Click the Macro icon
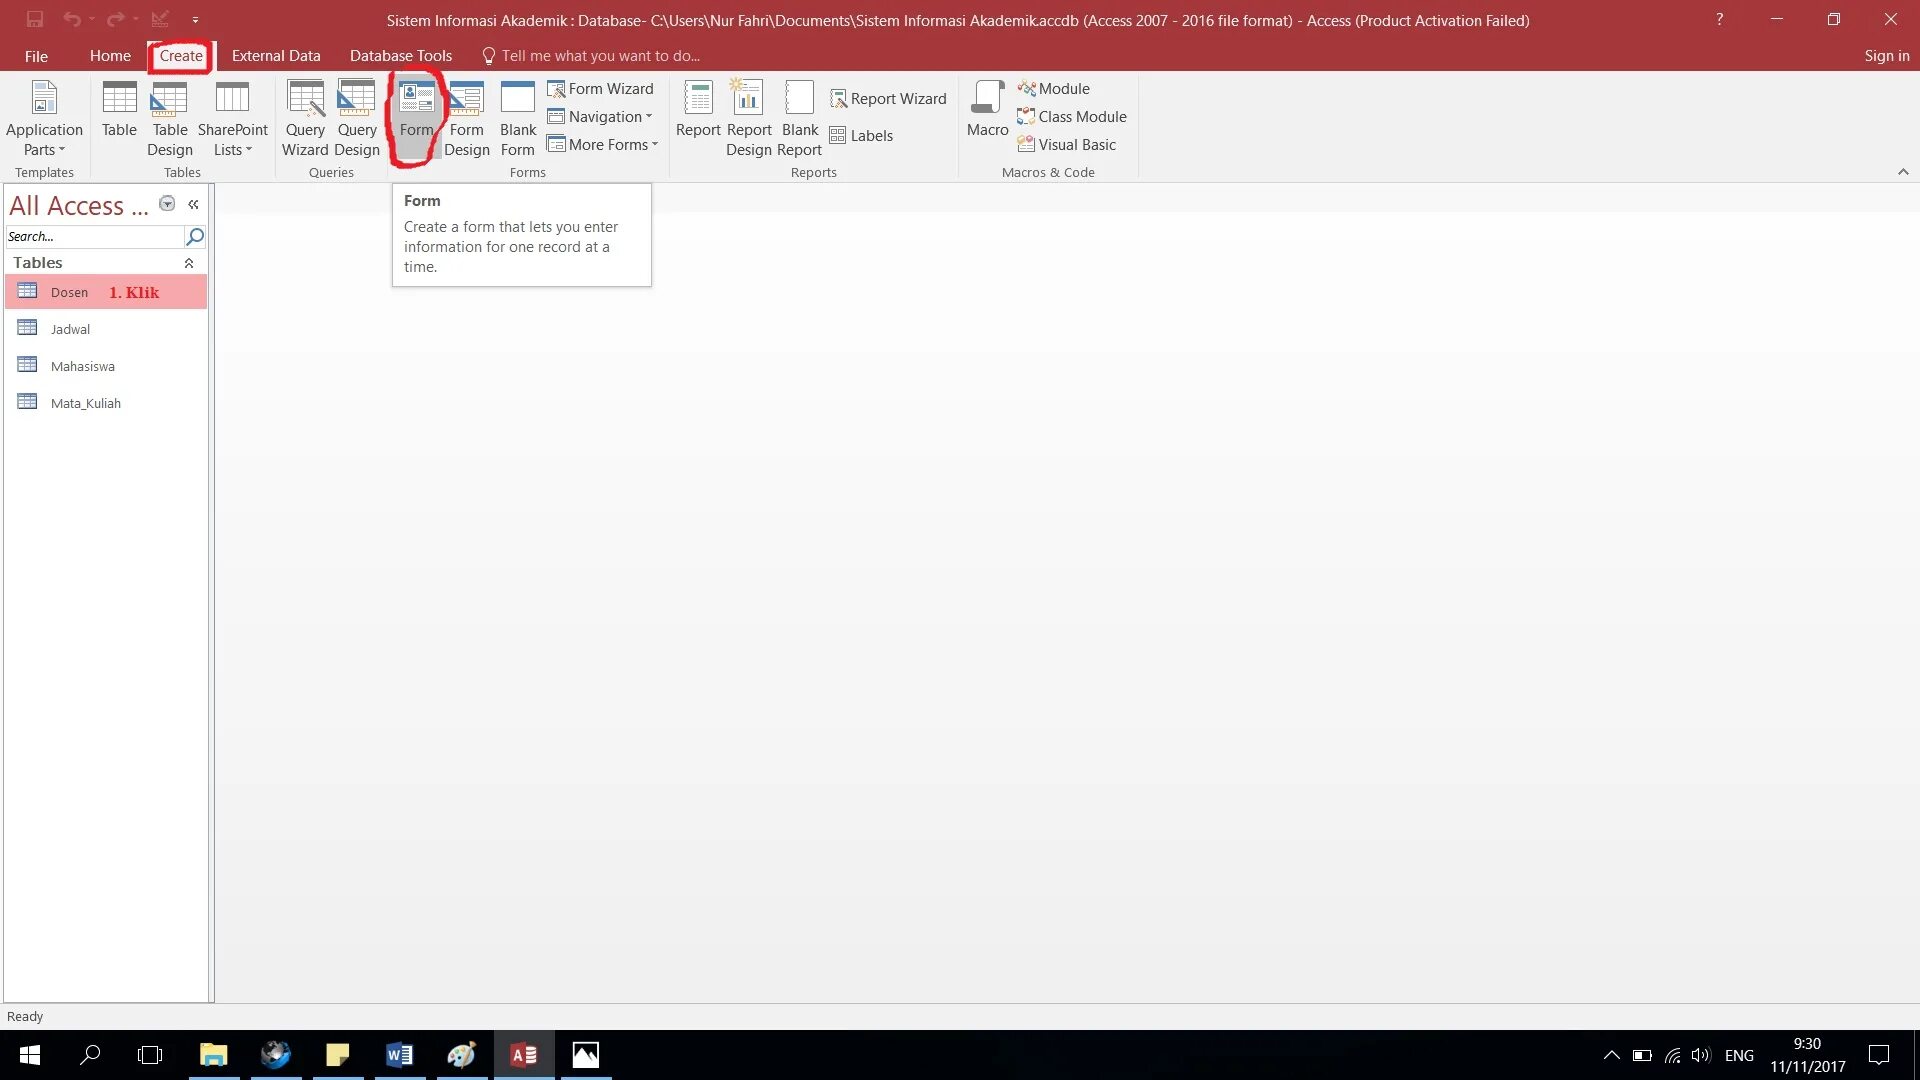This screenshot has width=1920, height=1080. point(987,109)
